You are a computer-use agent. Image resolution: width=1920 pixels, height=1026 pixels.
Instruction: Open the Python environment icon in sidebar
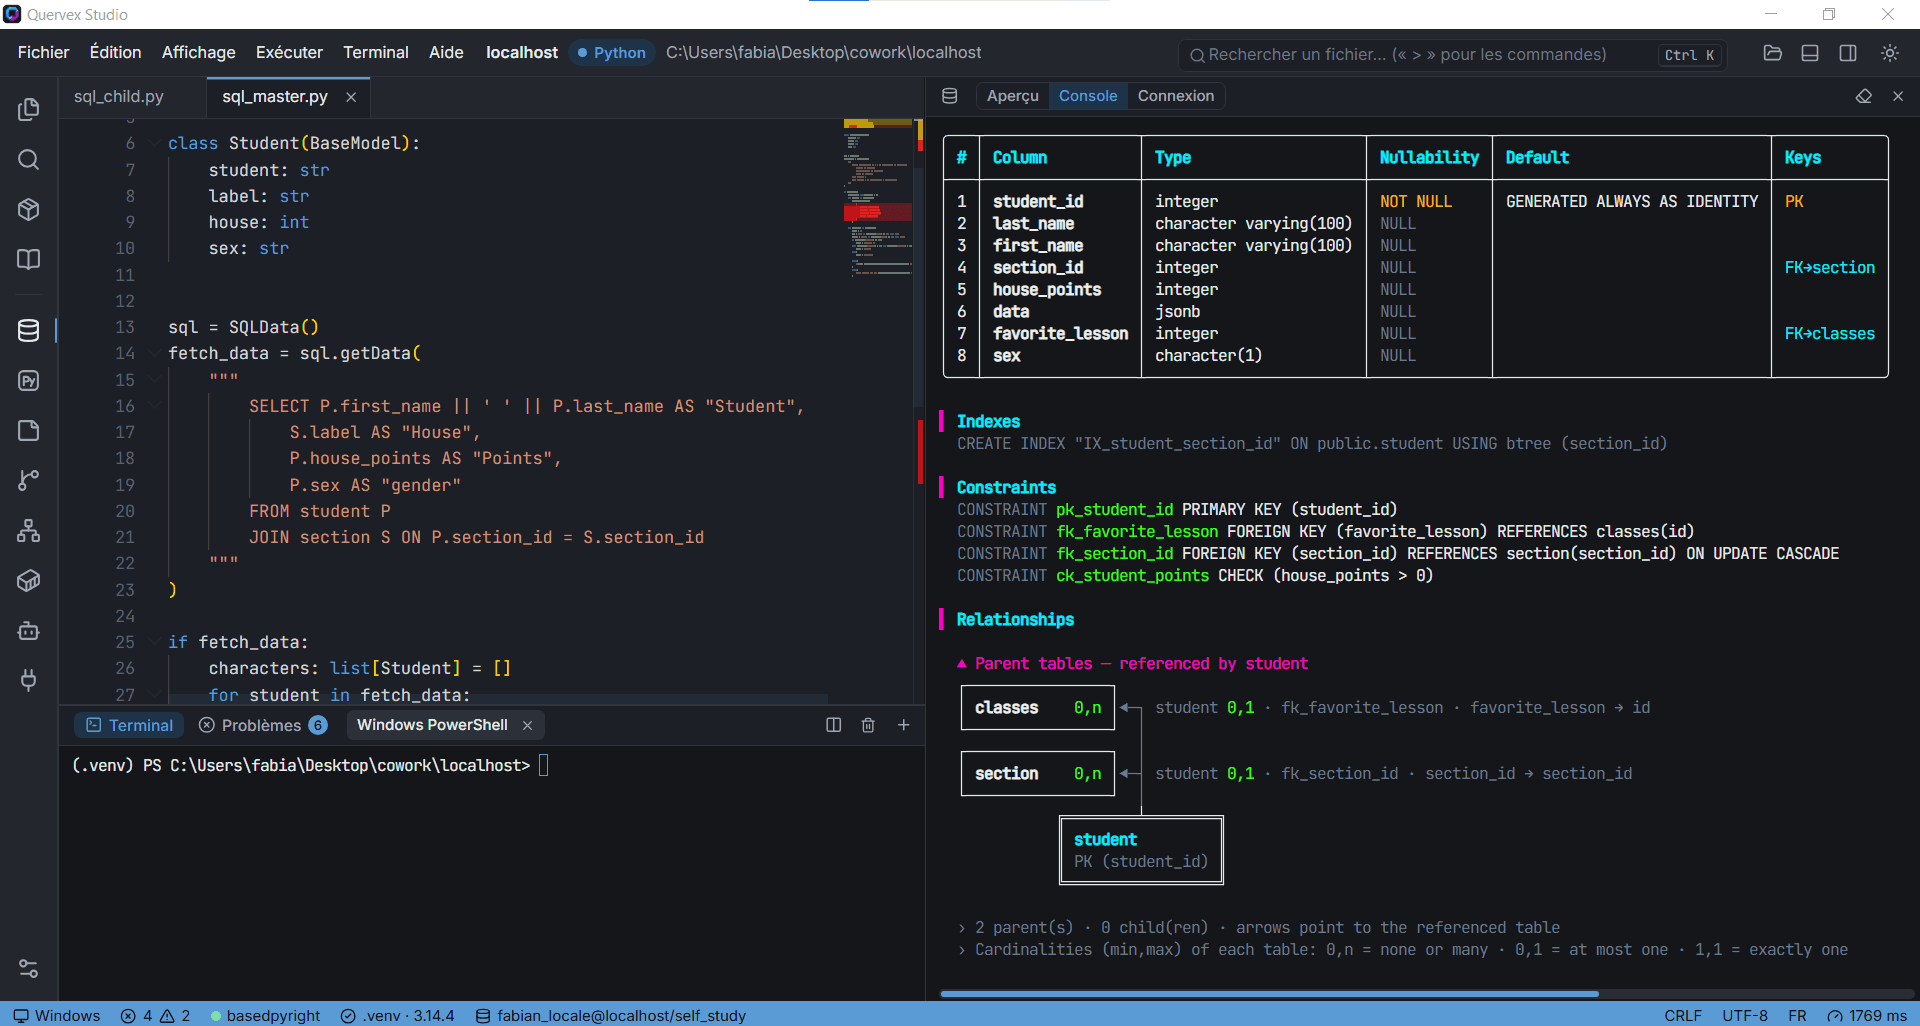pos(29,380)
